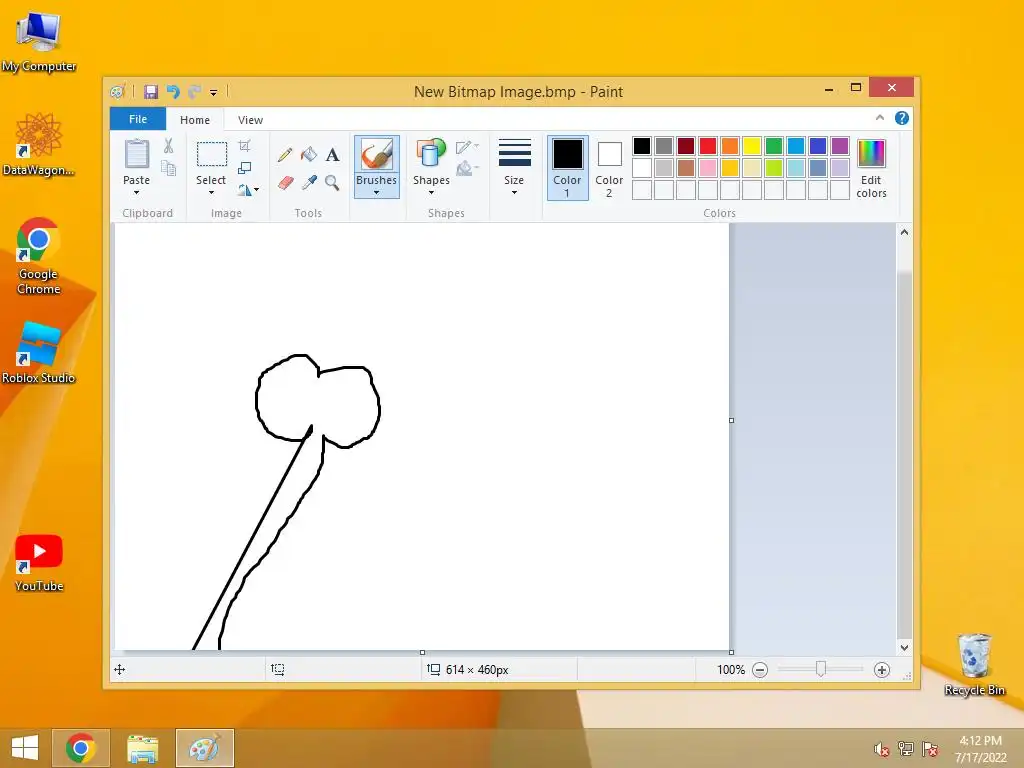The width and height of the screenshot is (1024, 768).
Task: Pick the pink (rose) color swatch
Action: click(x=708, y=168)
